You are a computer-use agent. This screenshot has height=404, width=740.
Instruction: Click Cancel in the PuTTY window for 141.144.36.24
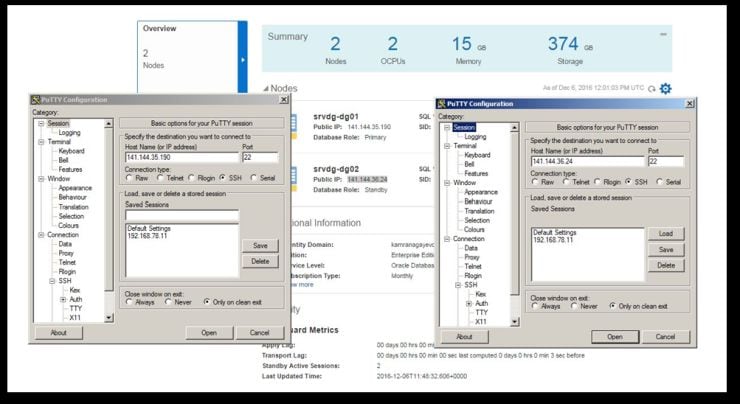(x=665, y=337)
